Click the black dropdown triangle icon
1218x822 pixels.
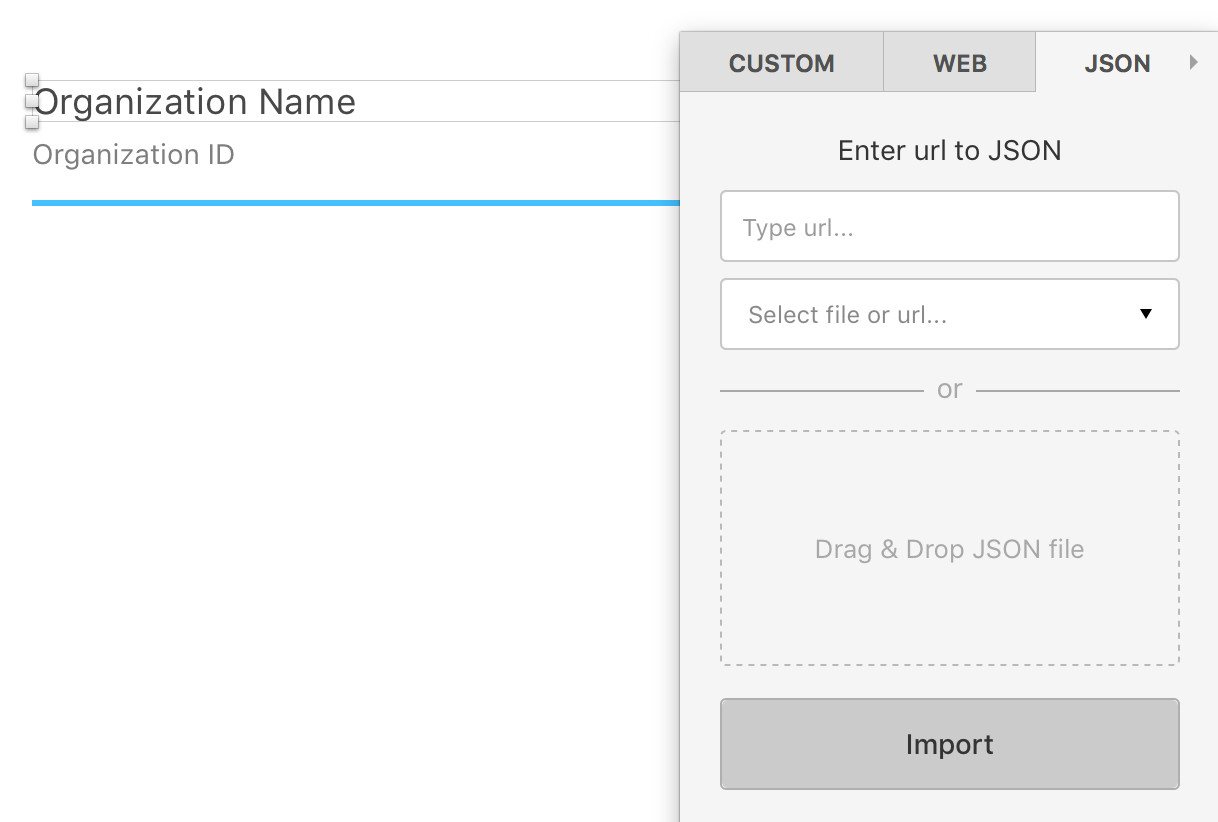1146,314
